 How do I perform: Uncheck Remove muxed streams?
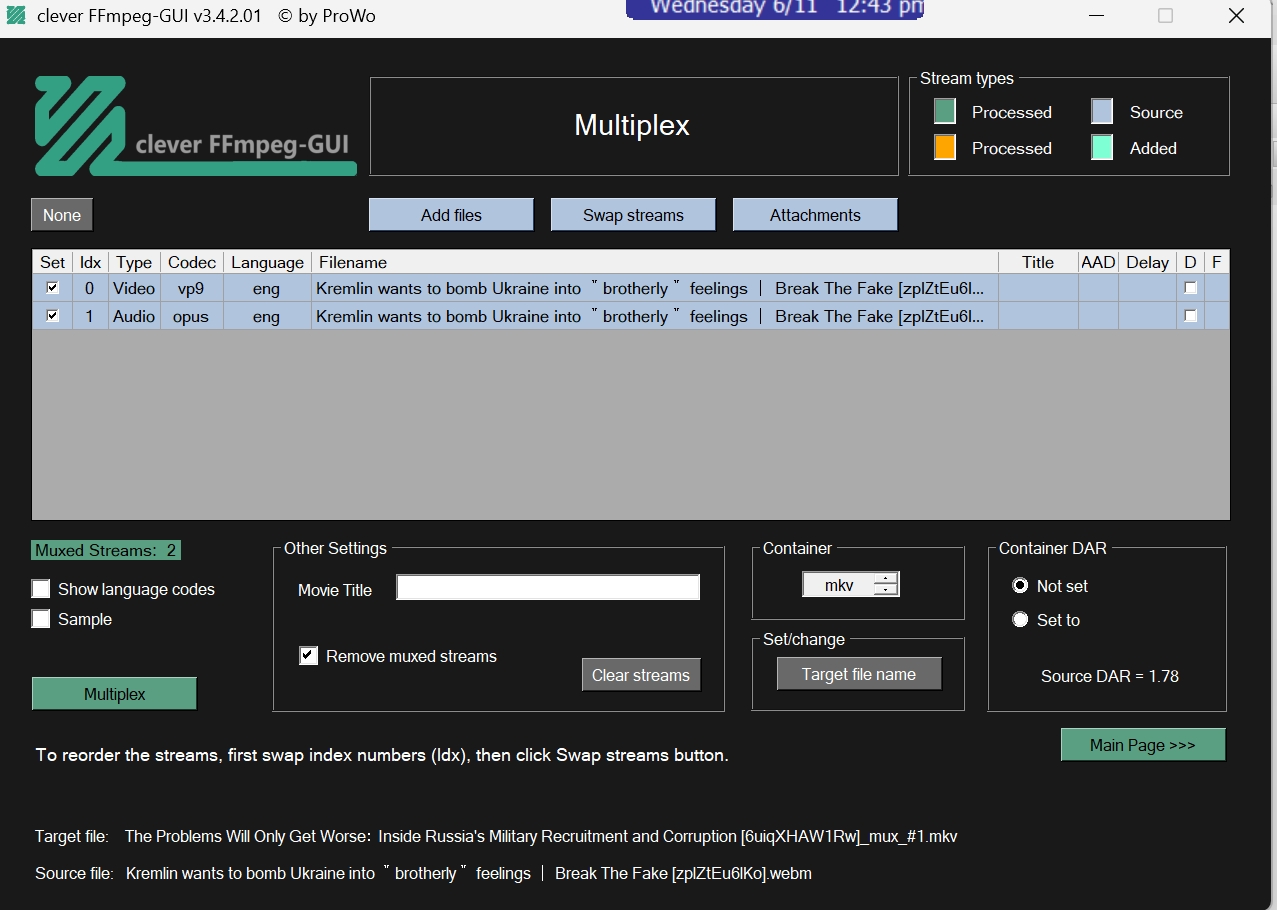pos(309,656)
